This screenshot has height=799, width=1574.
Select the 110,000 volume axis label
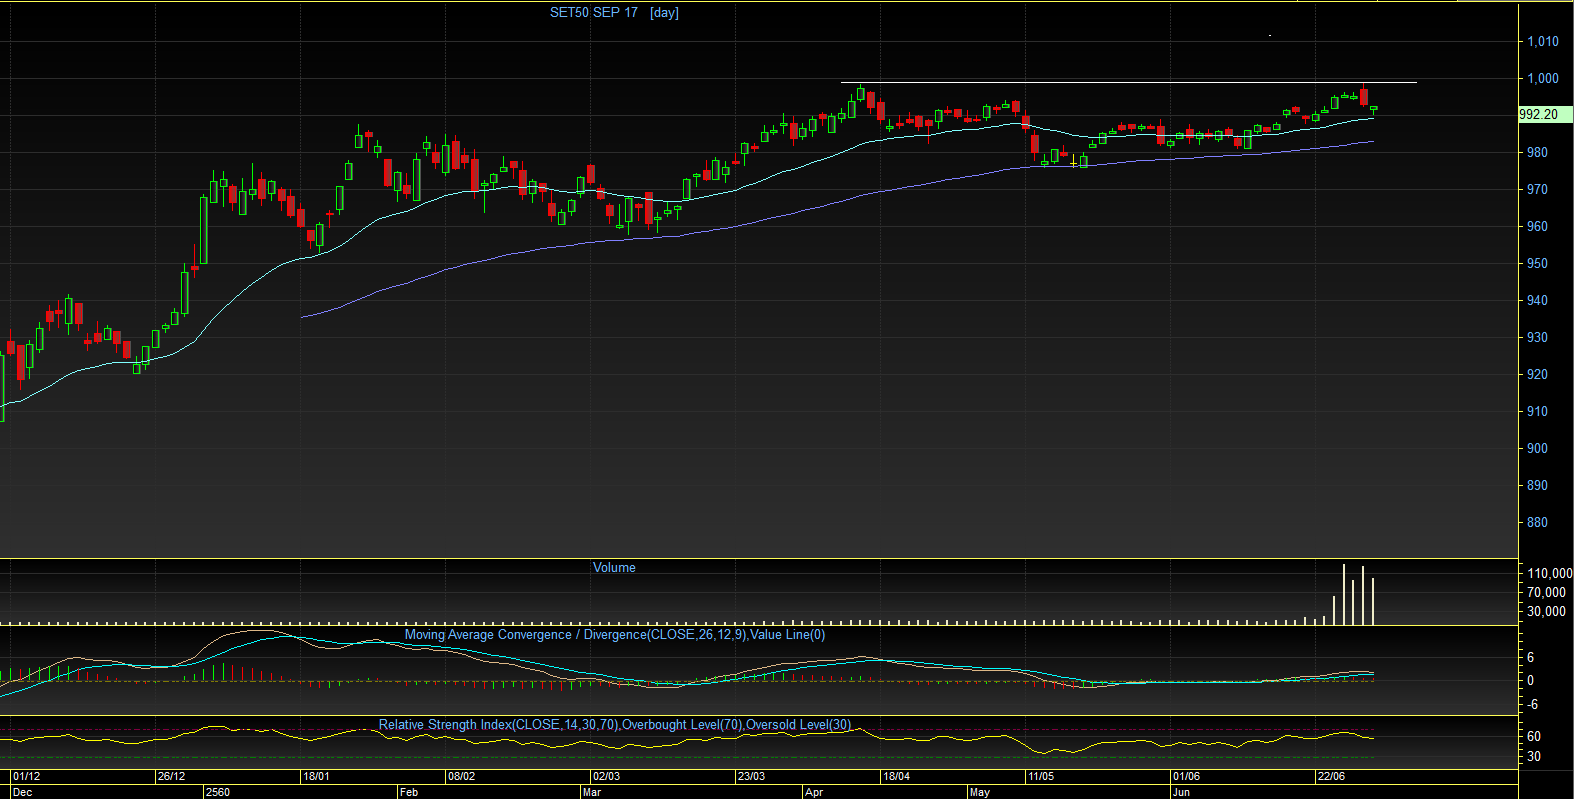[x=1549, y=573]
